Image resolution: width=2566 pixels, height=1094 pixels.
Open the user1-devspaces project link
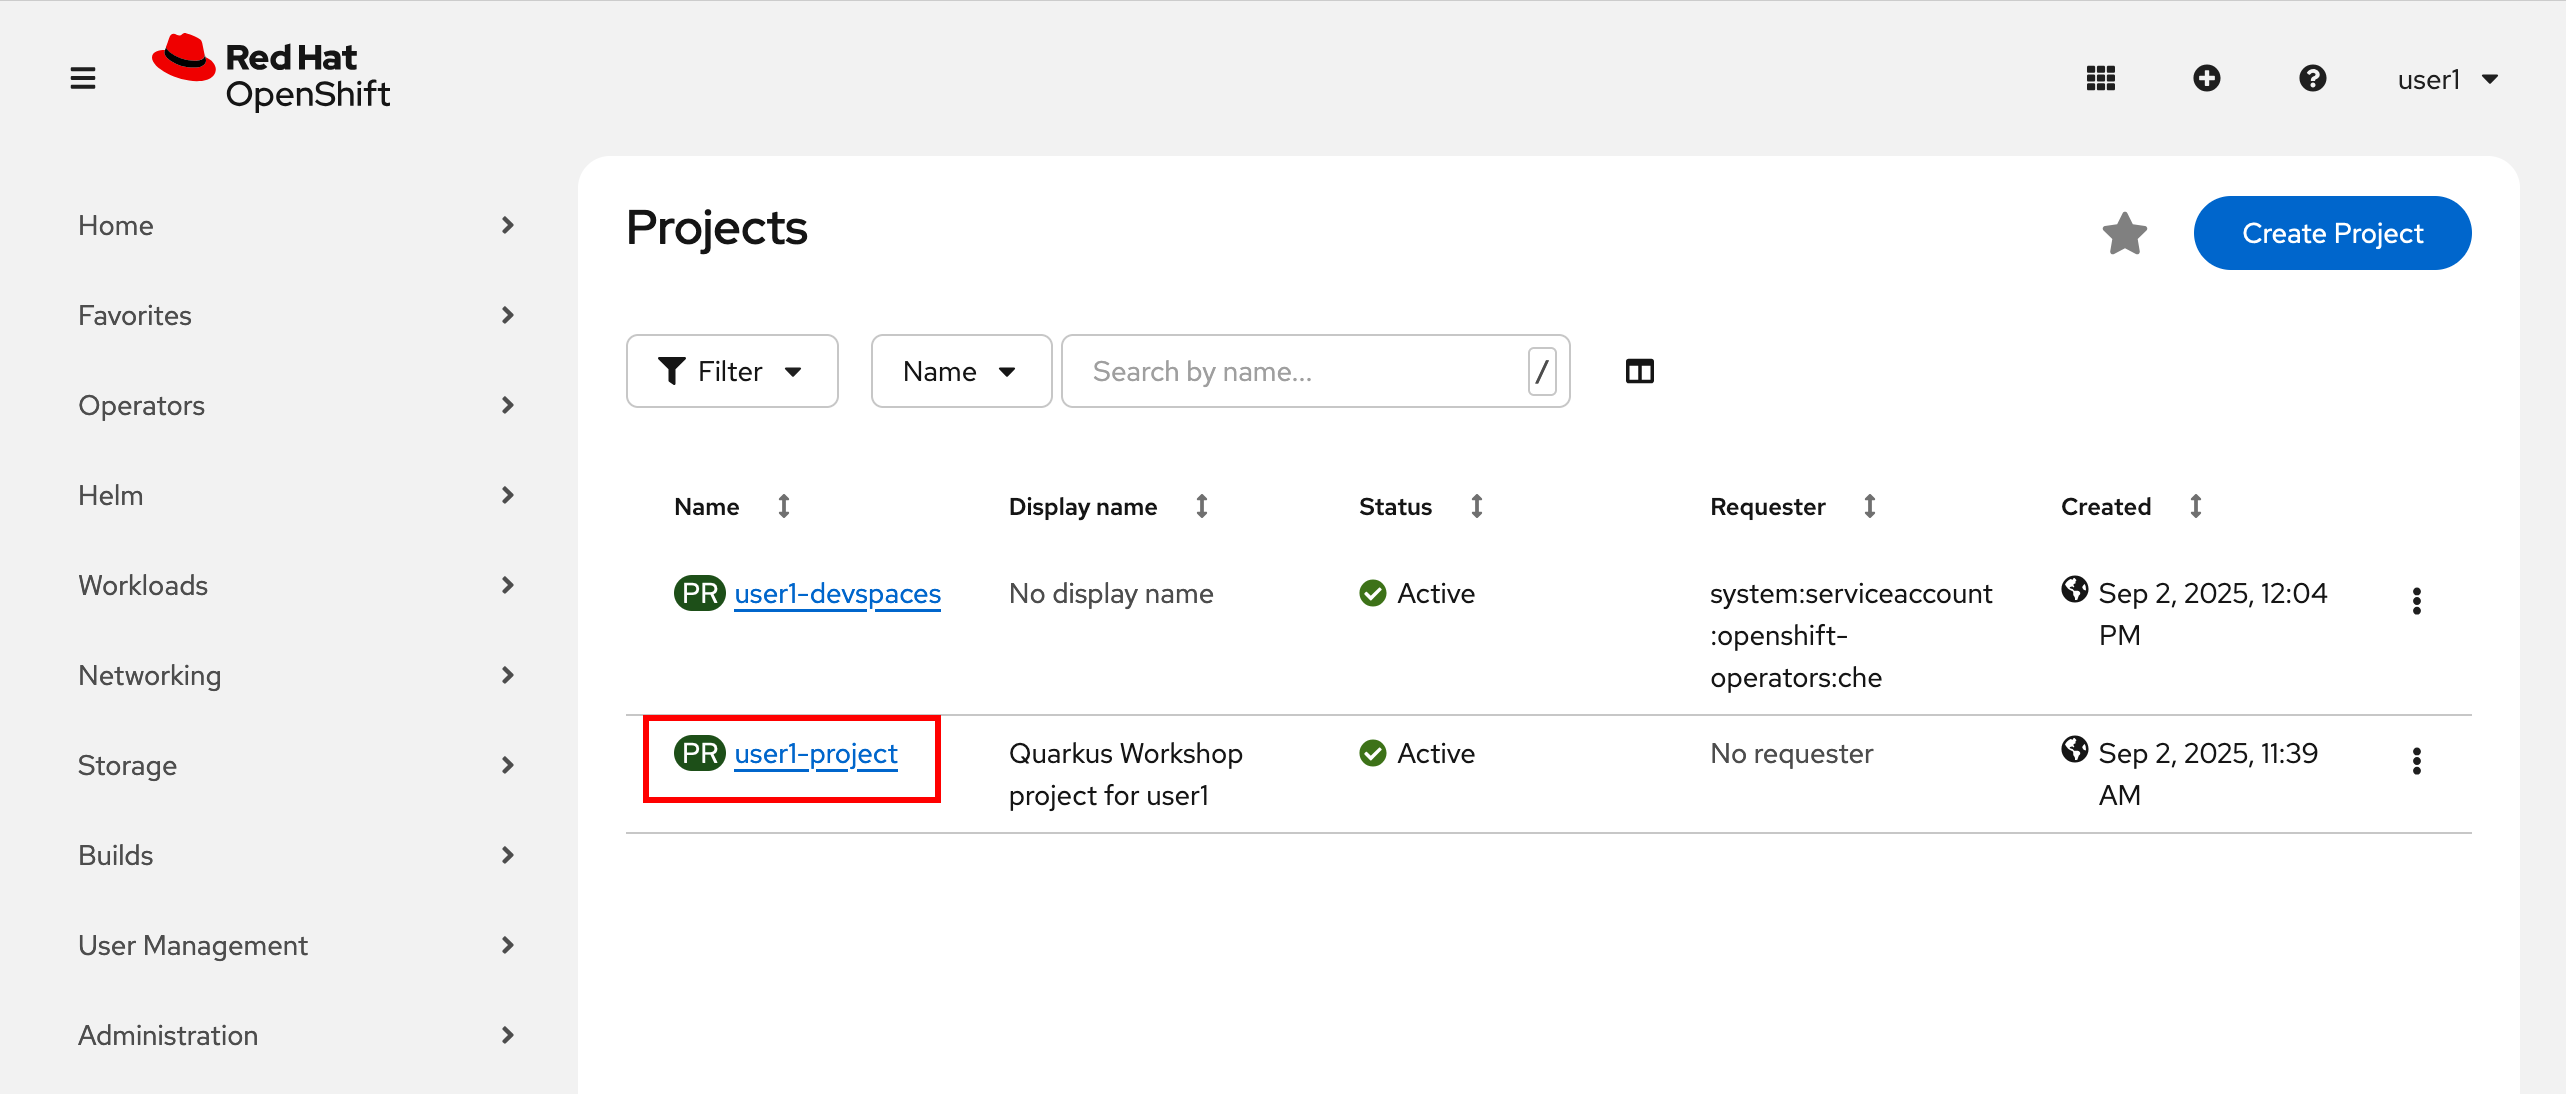[836, 594]
